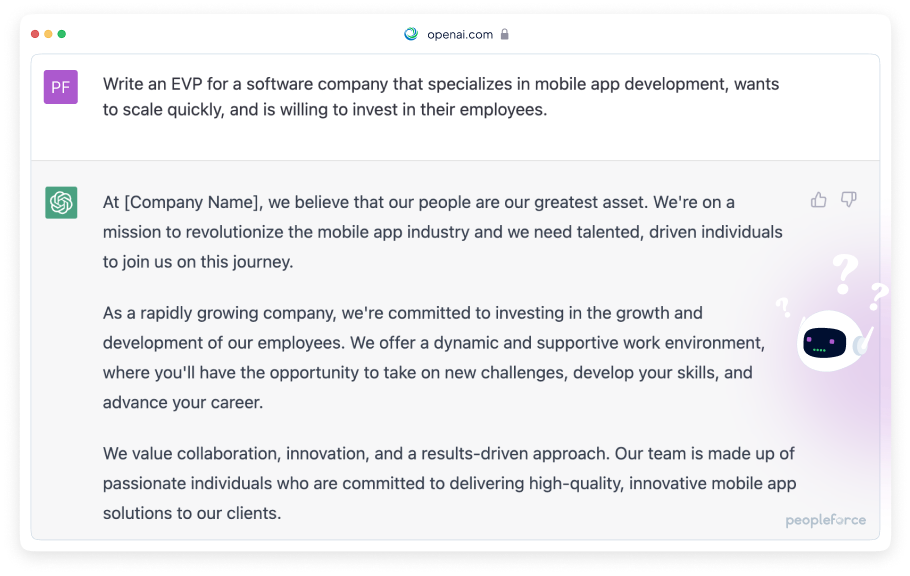Maximize the window with the green button

[62, 34]
